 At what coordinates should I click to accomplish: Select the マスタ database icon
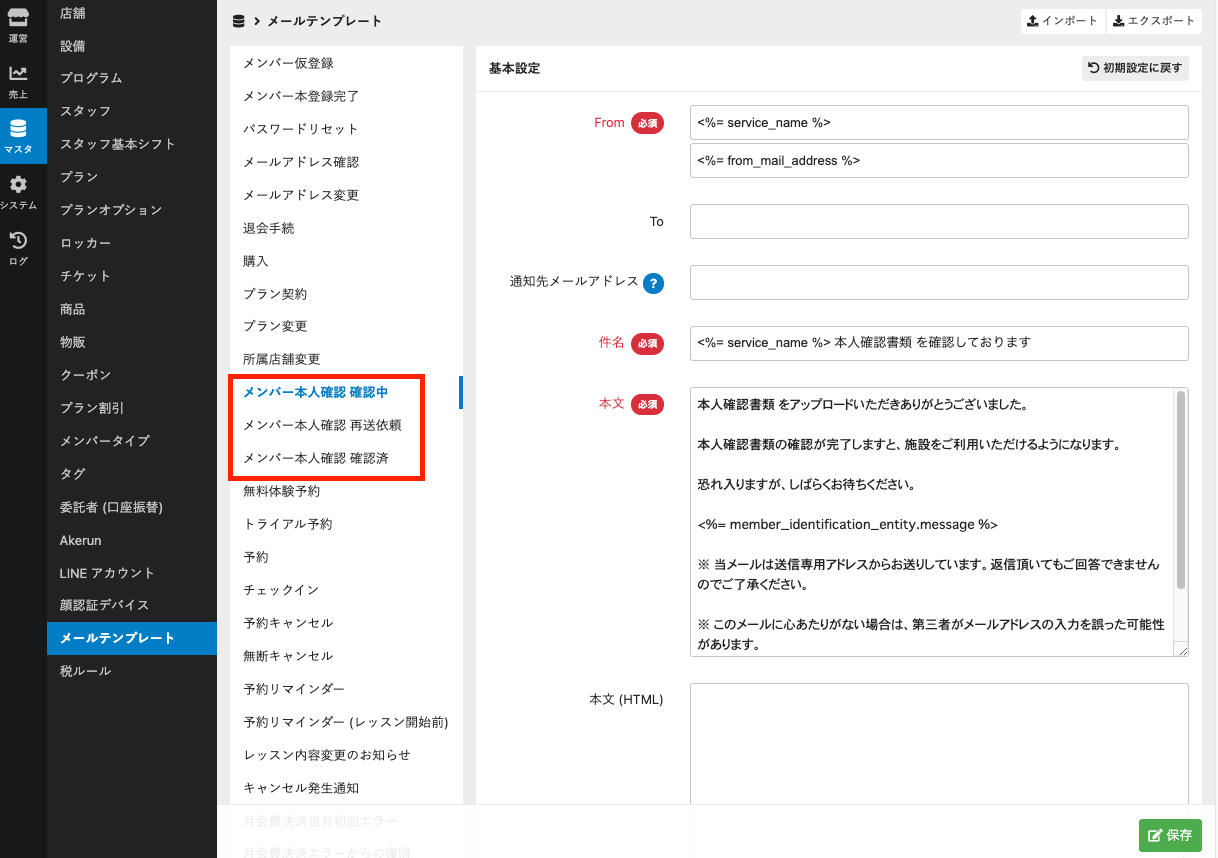pos(18,135)
